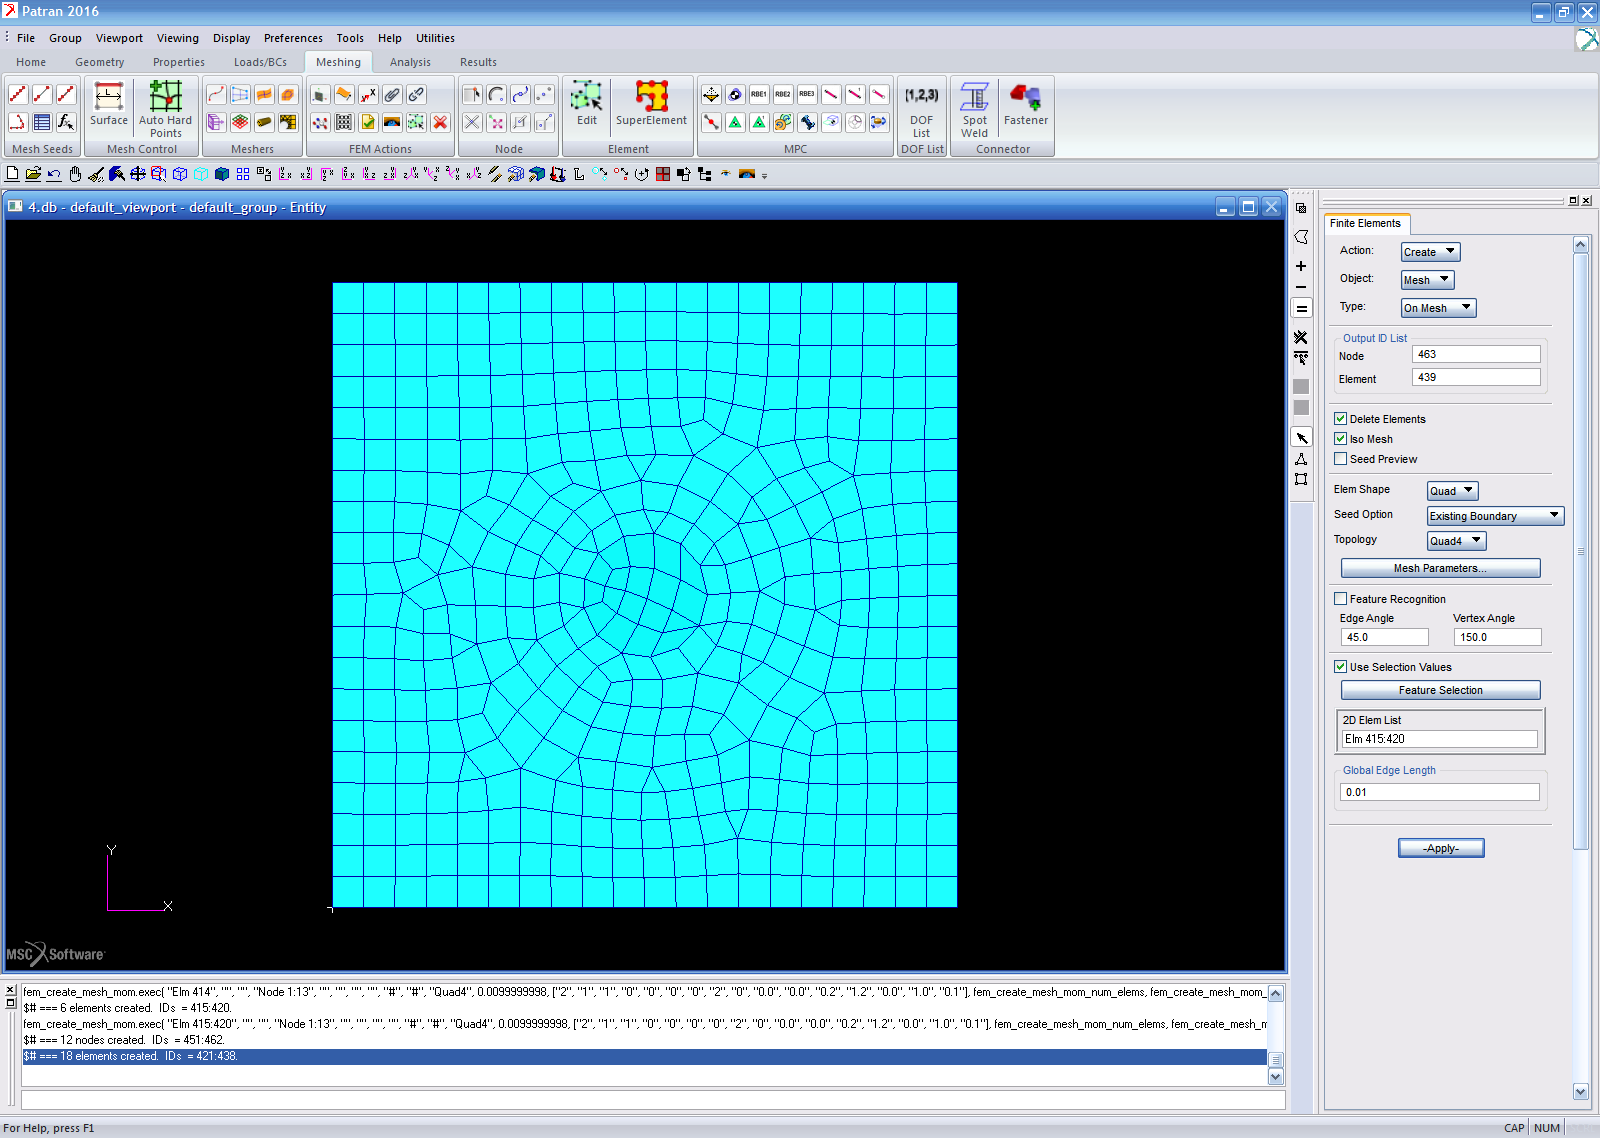Viewport: 1600px width, 1138px height.
Task: Expand the quick toolbar overflow arrow
Action: [x=764, y=175]
